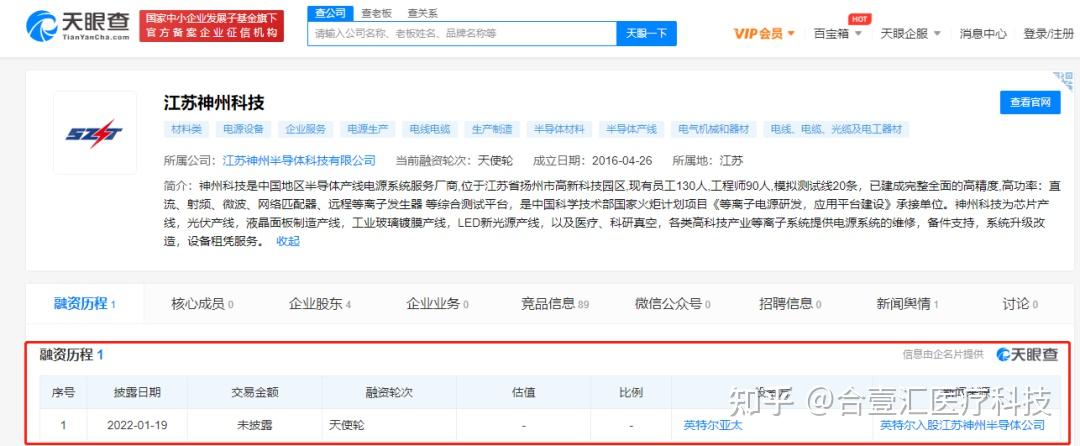Click the SZT company logo thumbnail

coord(94,133)
